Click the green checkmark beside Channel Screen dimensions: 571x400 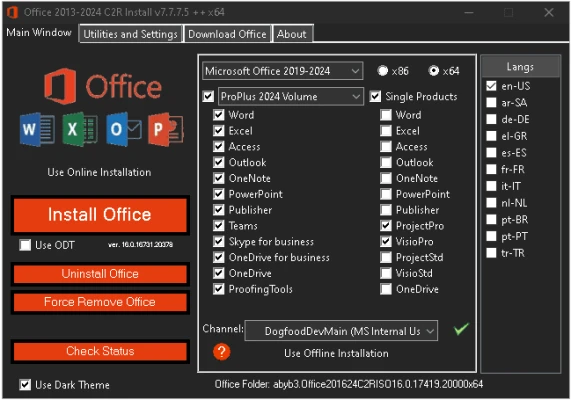[461, 329]
